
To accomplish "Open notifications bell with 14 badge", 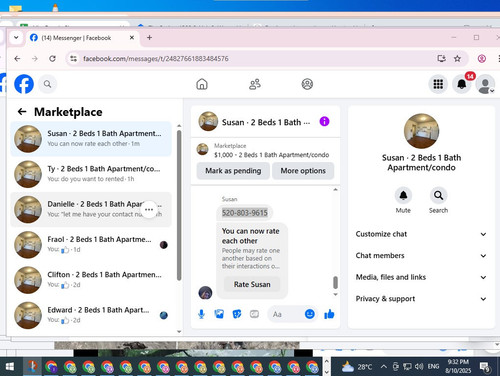I will [462, 84].
